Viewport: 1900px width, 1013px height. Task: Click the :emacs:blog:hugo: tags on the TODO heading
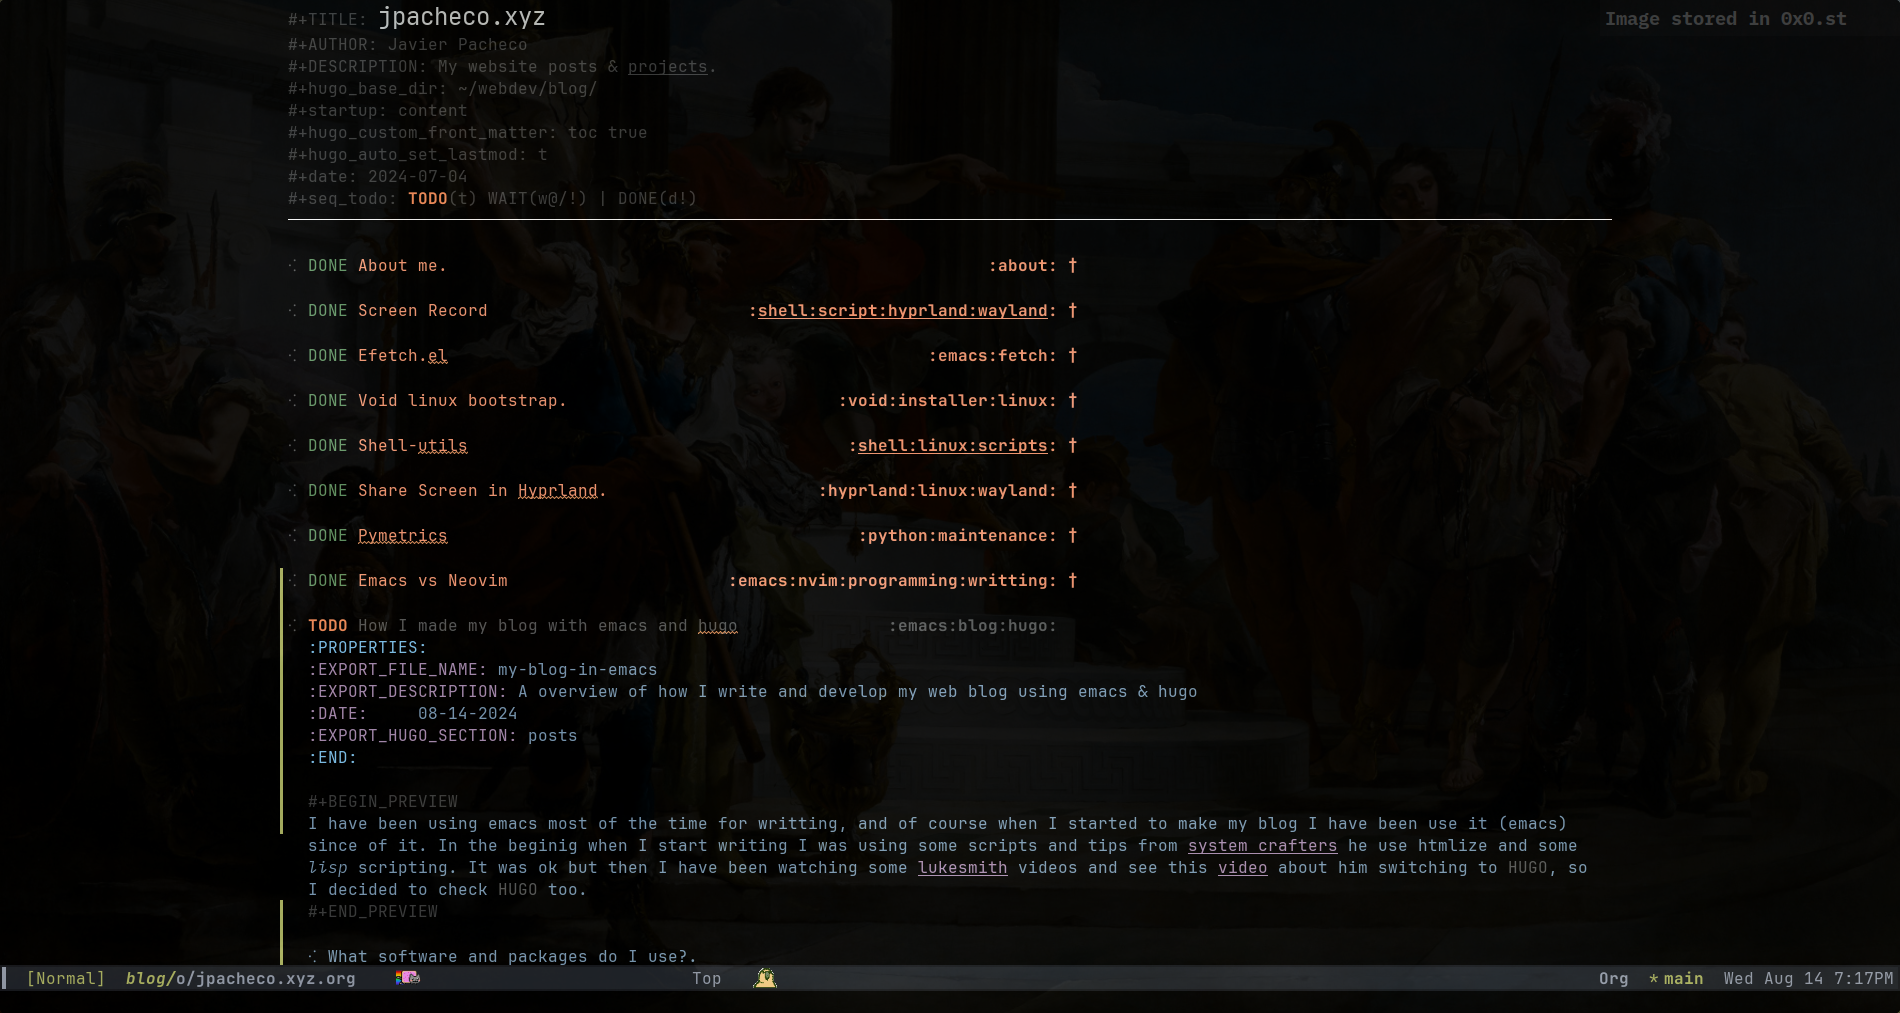click(972, 626)
